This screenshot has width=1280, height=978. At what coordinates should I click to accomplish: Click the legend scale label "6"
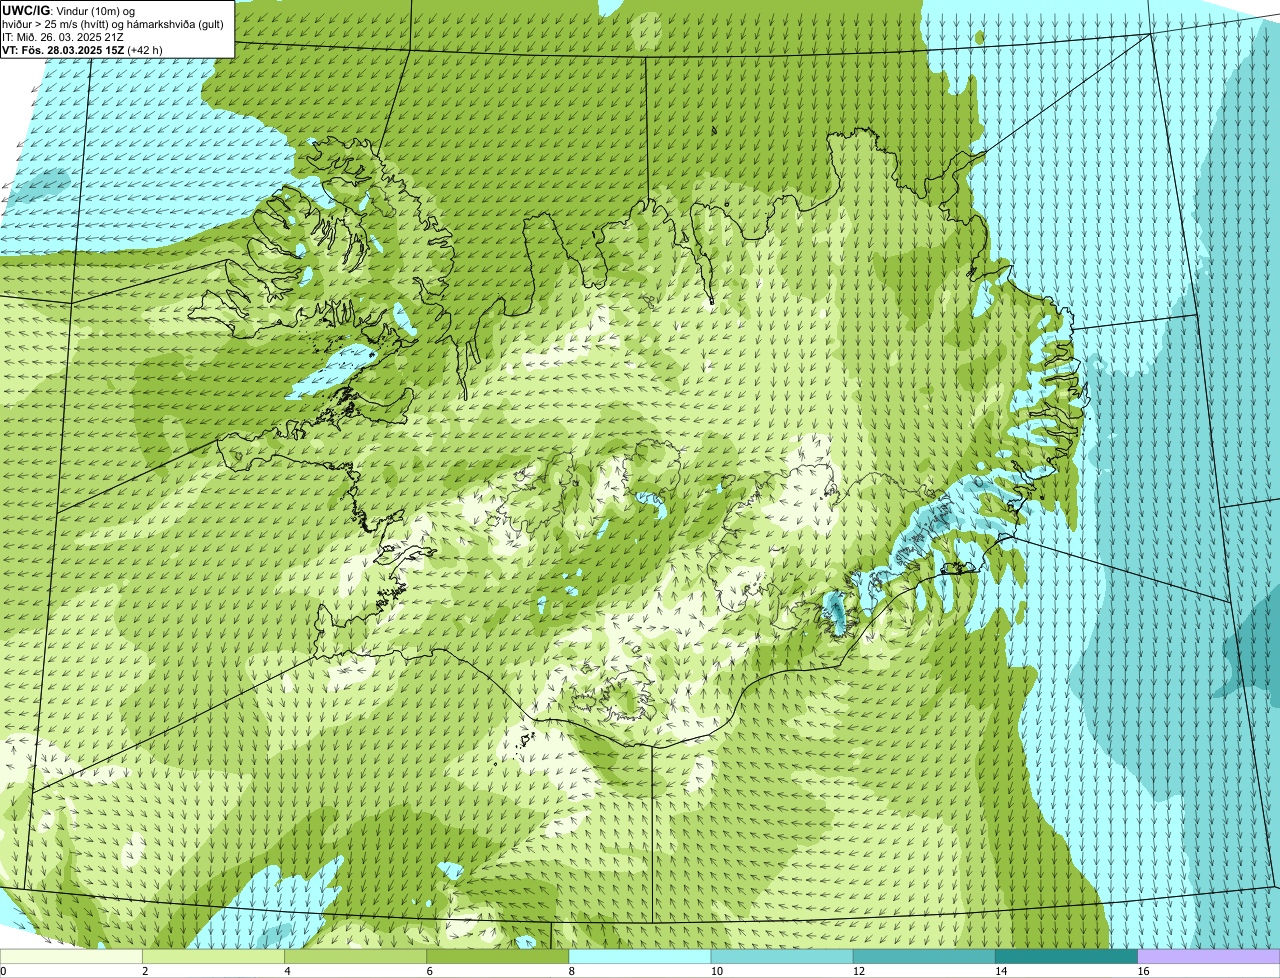pyautogui.click(x=429, y=971)
